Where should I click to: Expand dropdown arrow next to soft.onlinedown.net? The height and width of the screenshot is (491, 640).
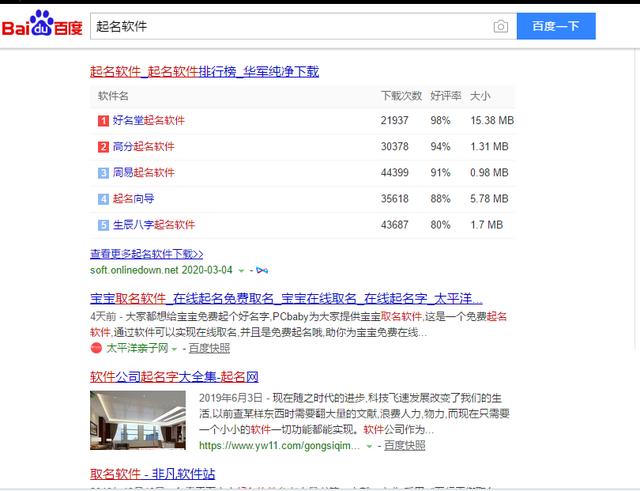241,271
